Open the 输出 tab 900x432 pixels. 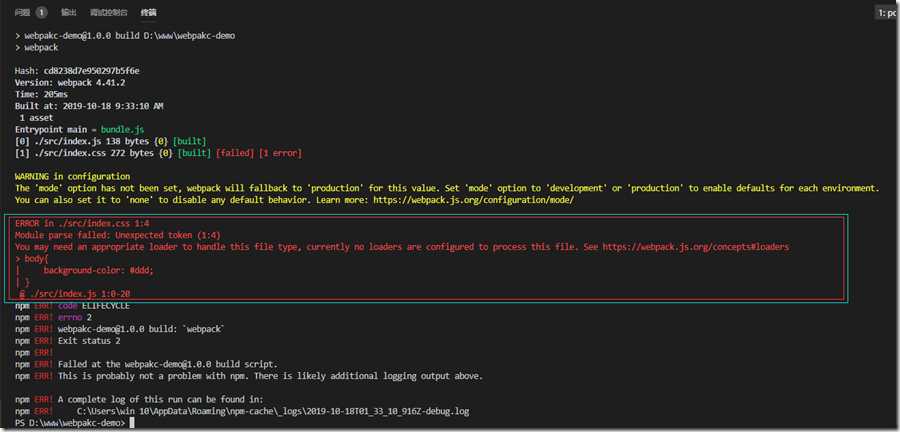[x=68, y=12]
